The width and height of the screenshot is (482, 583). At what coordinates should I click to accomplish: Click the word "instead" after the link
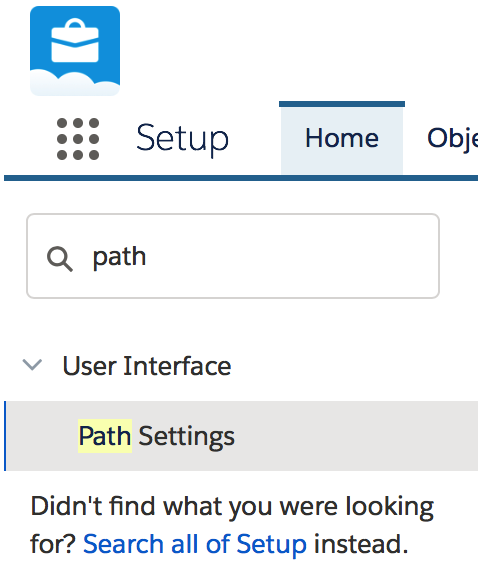[361, 544]
